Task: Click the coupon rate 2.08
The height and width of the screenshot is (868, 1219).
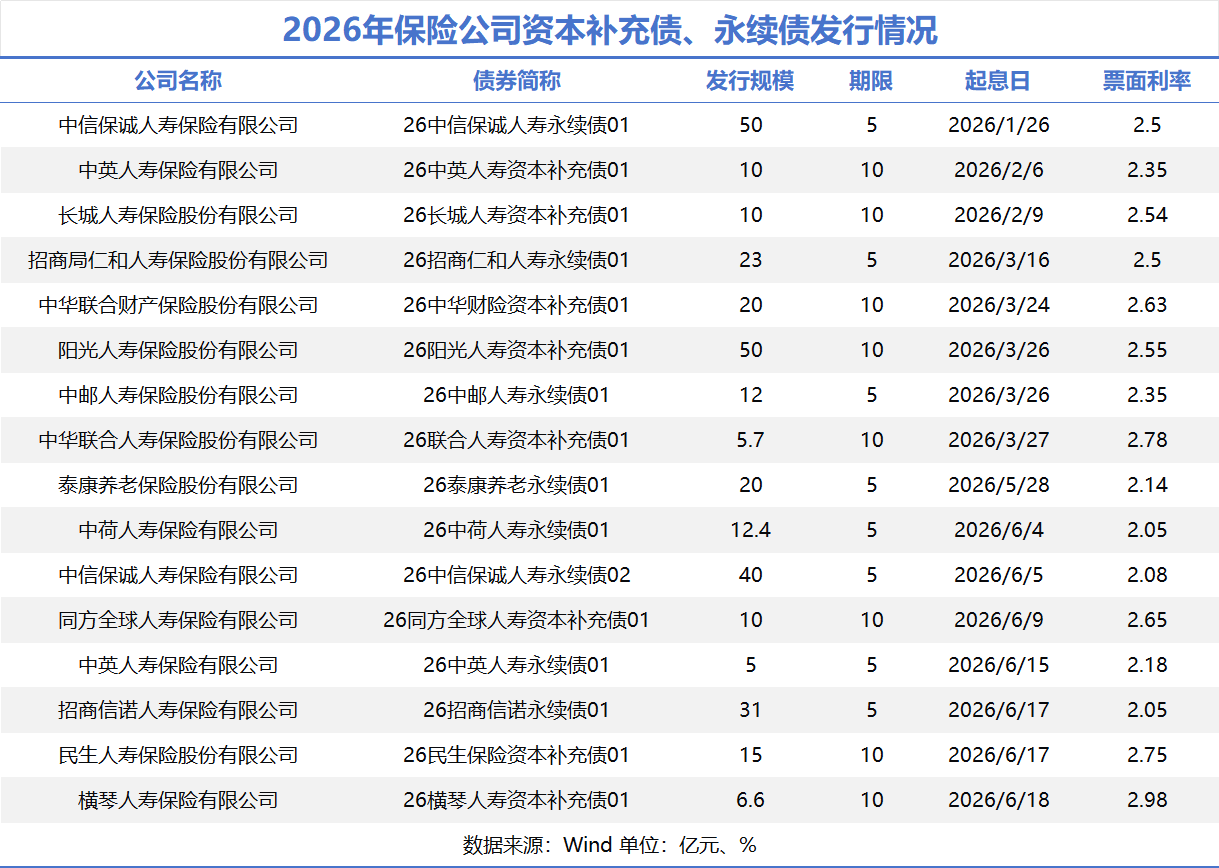Action: (1147, 575)
